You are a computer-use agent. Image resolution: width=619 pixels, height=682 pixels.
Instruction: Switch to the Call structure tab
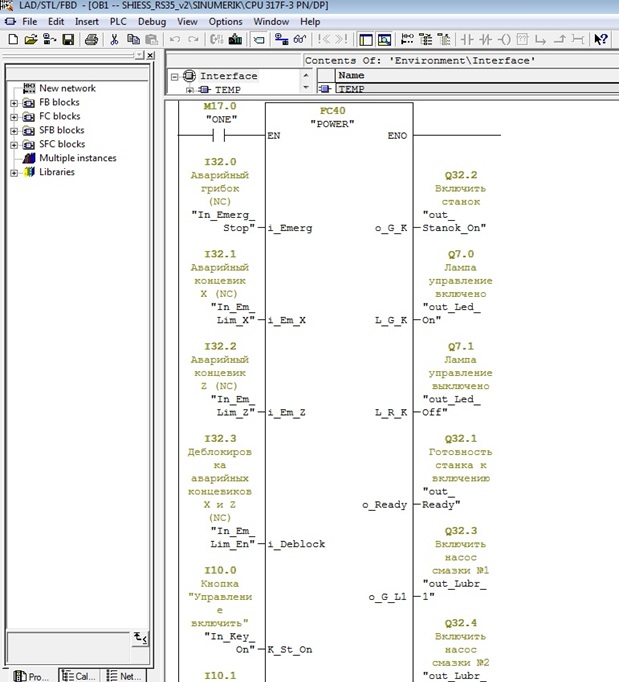pos(80,676)
